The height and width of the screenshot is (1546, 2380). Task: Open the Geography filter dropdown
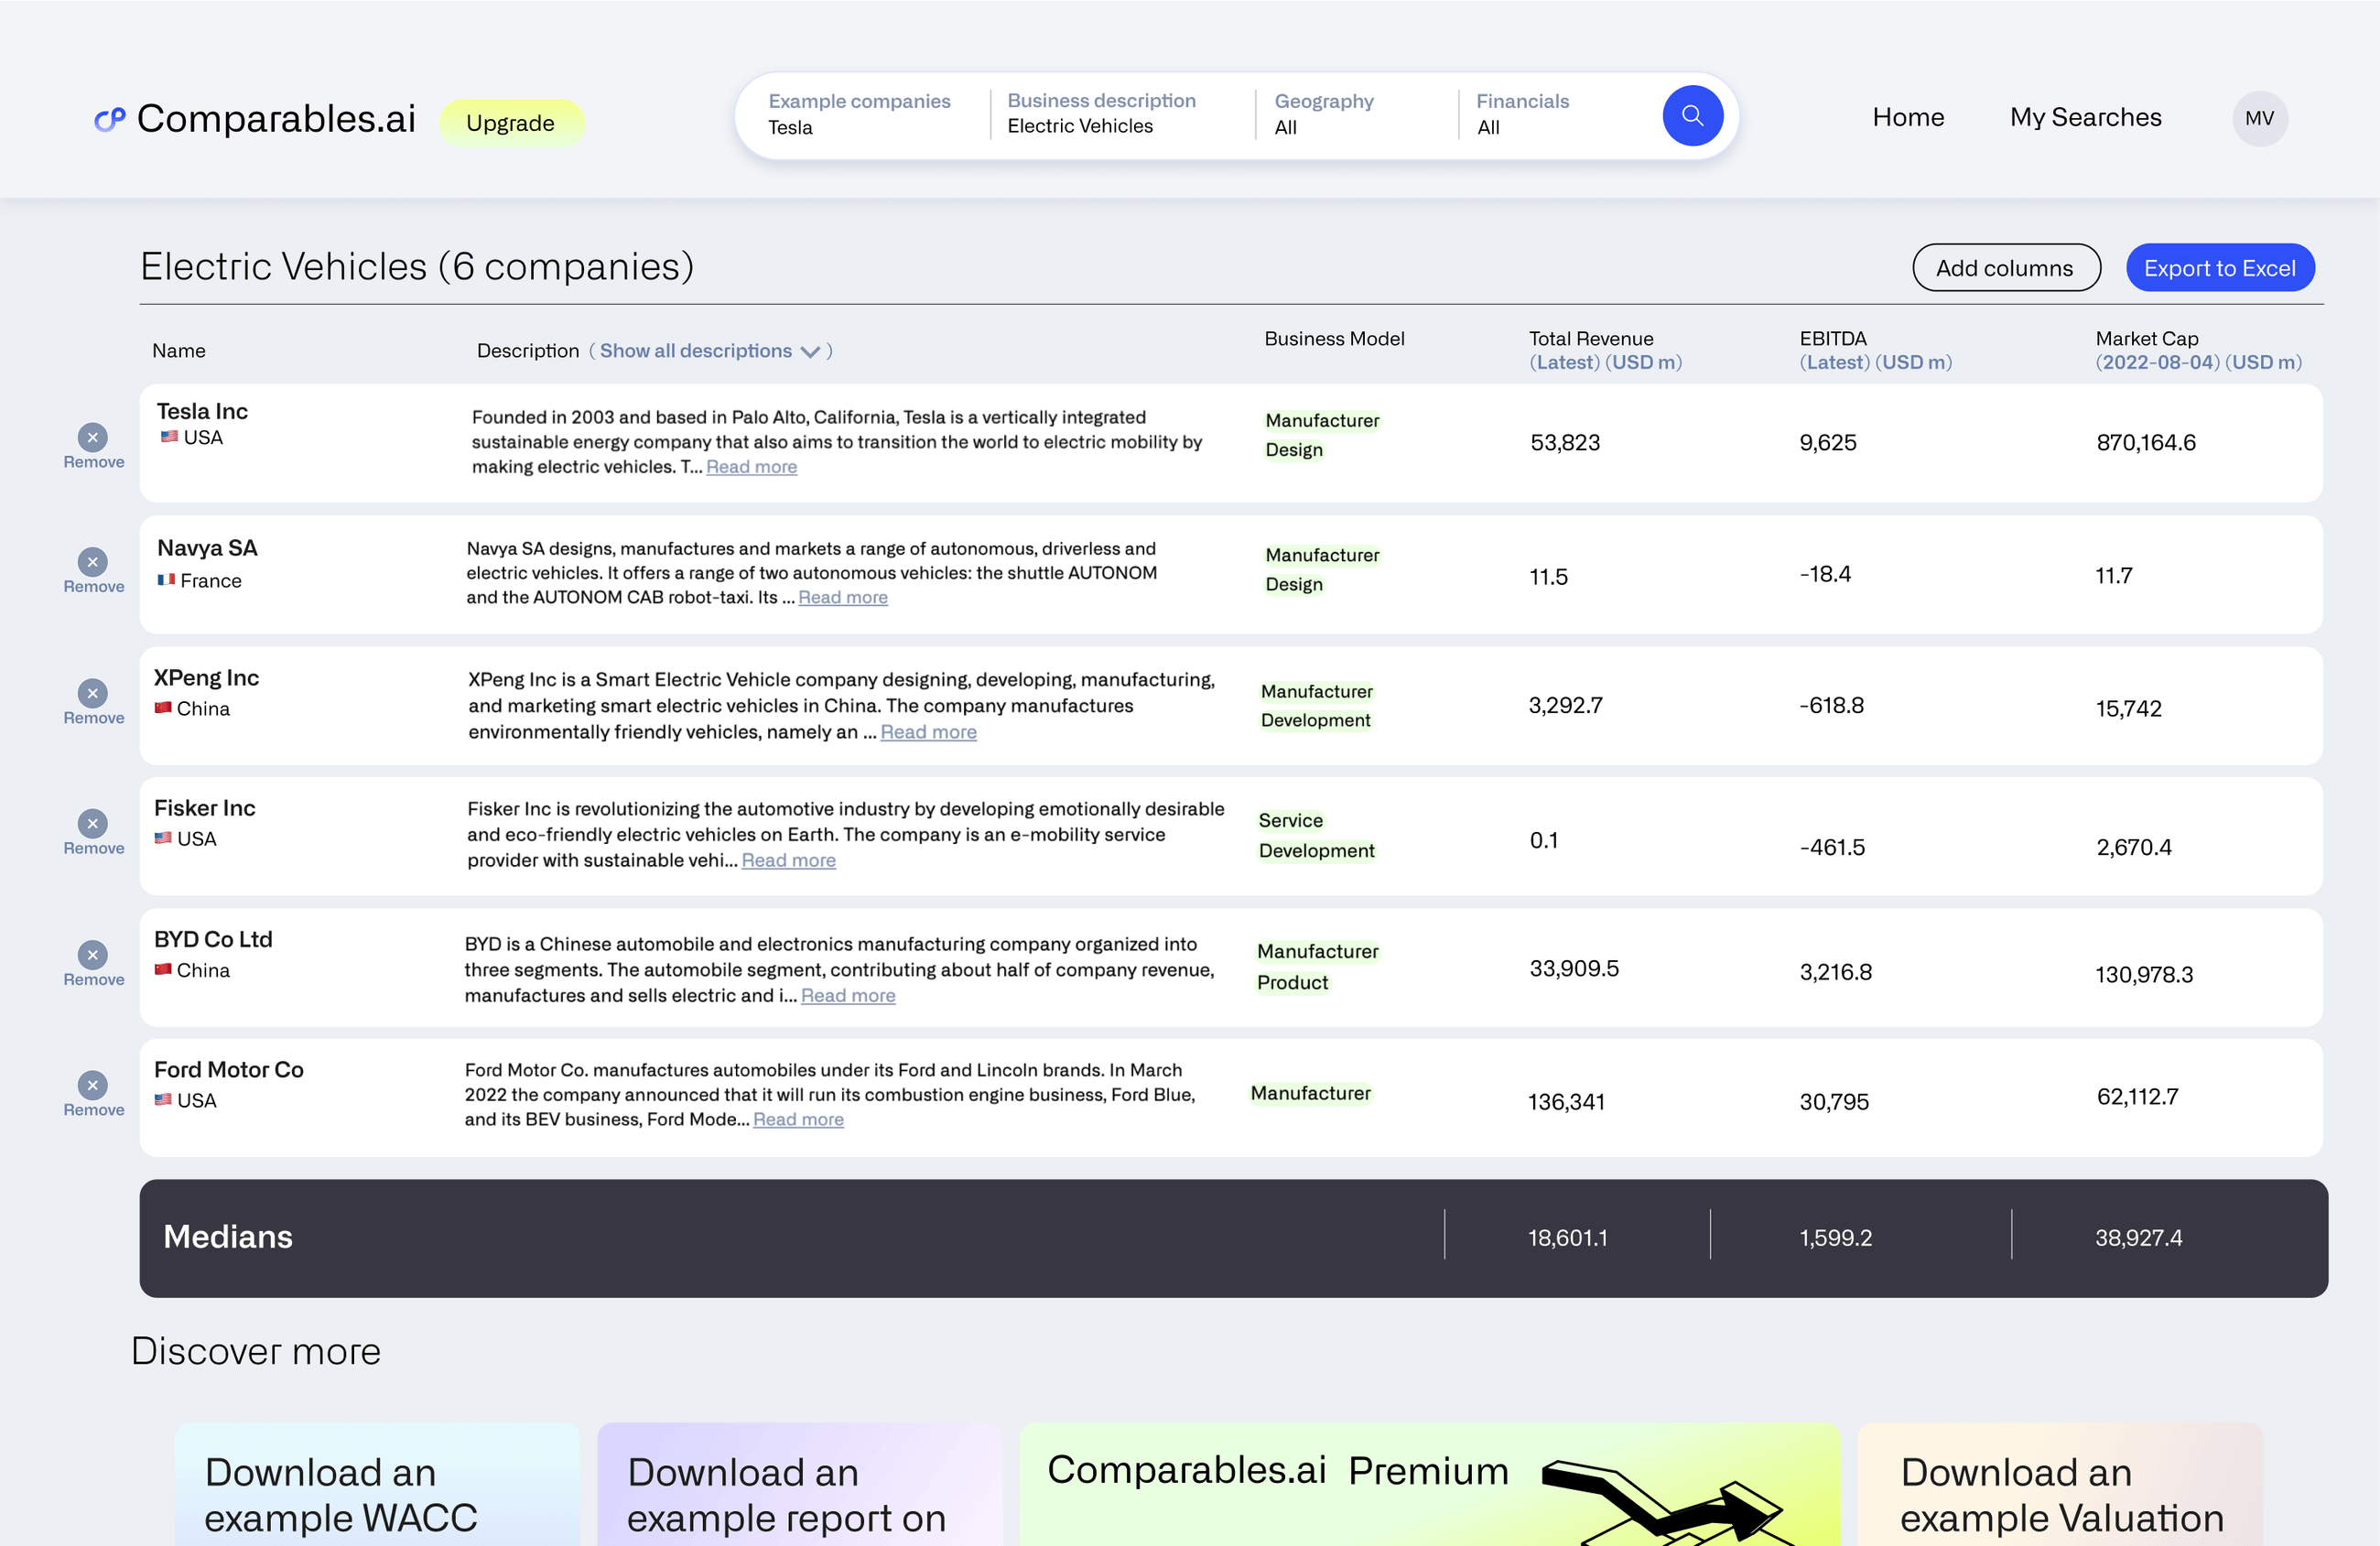click(x=1323, y=114)
